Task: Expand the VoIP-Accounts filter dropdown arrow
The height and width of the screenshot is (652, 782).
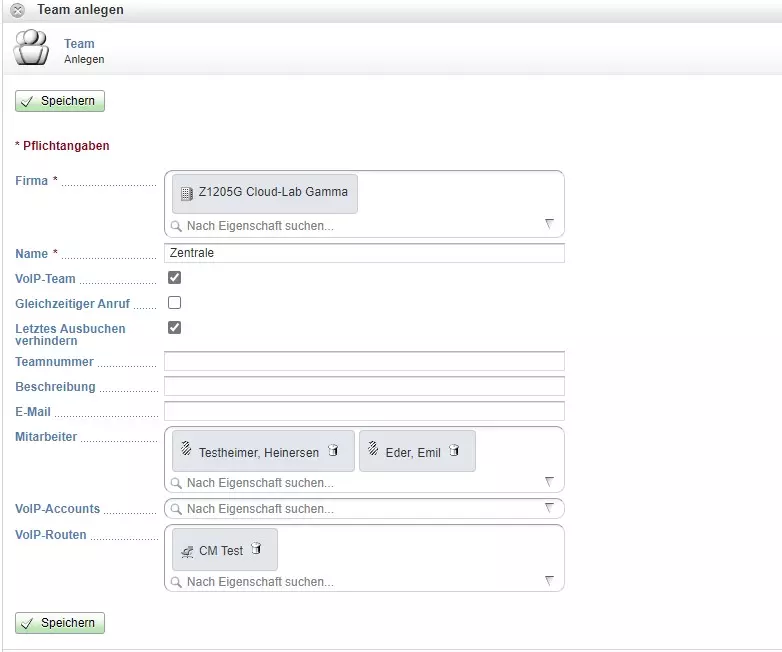Action: click(549, 508)
